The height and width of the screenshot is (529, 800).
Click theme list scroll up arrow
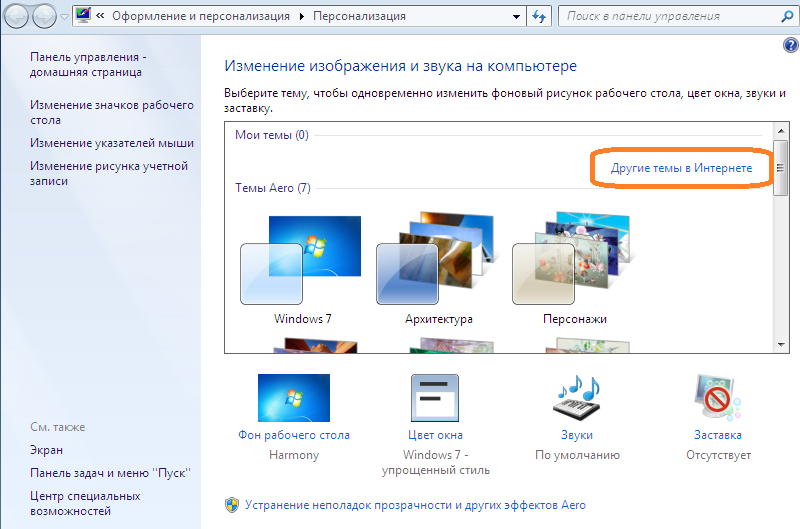(x=781, y=131)
